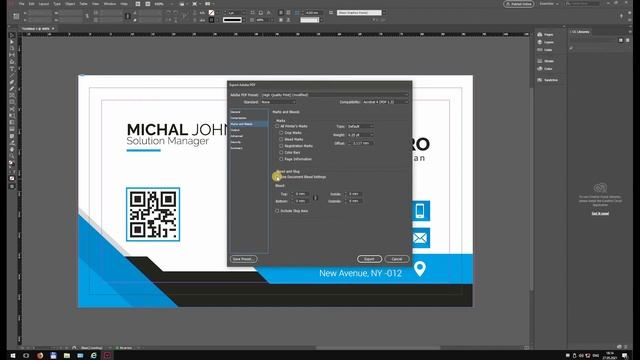
Task: Enable Bleed Marks checkbox
Action: pos(281,140)
